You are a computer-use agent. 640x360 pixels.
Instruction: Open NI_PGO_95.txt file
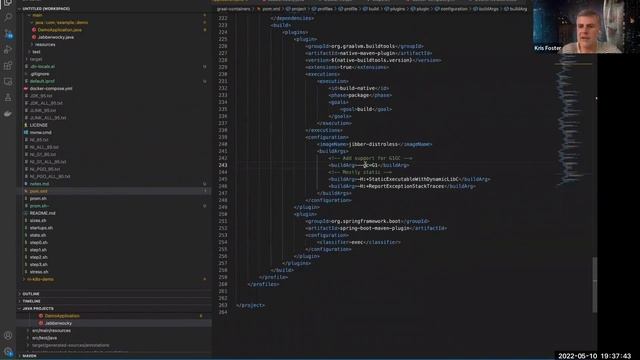click(44, 169)
